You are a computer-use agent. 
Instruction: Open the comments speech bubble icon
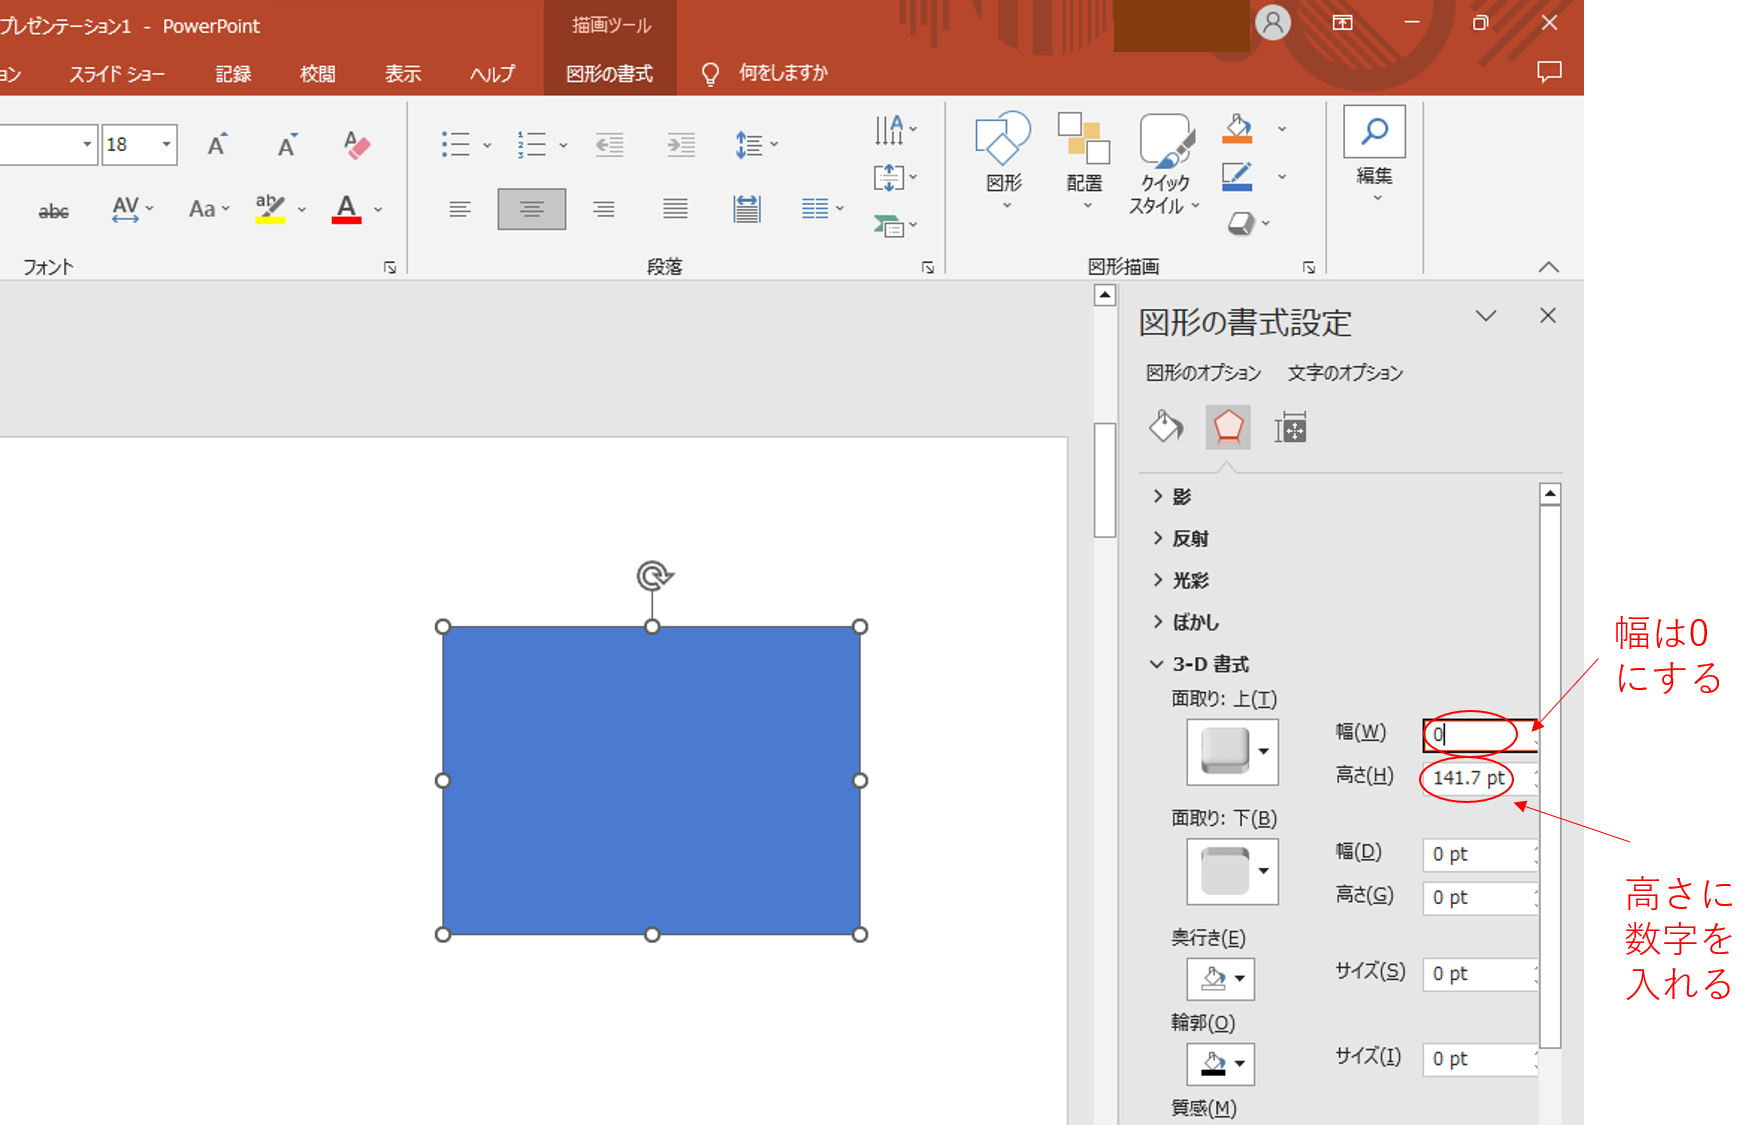click(1549, 72)
